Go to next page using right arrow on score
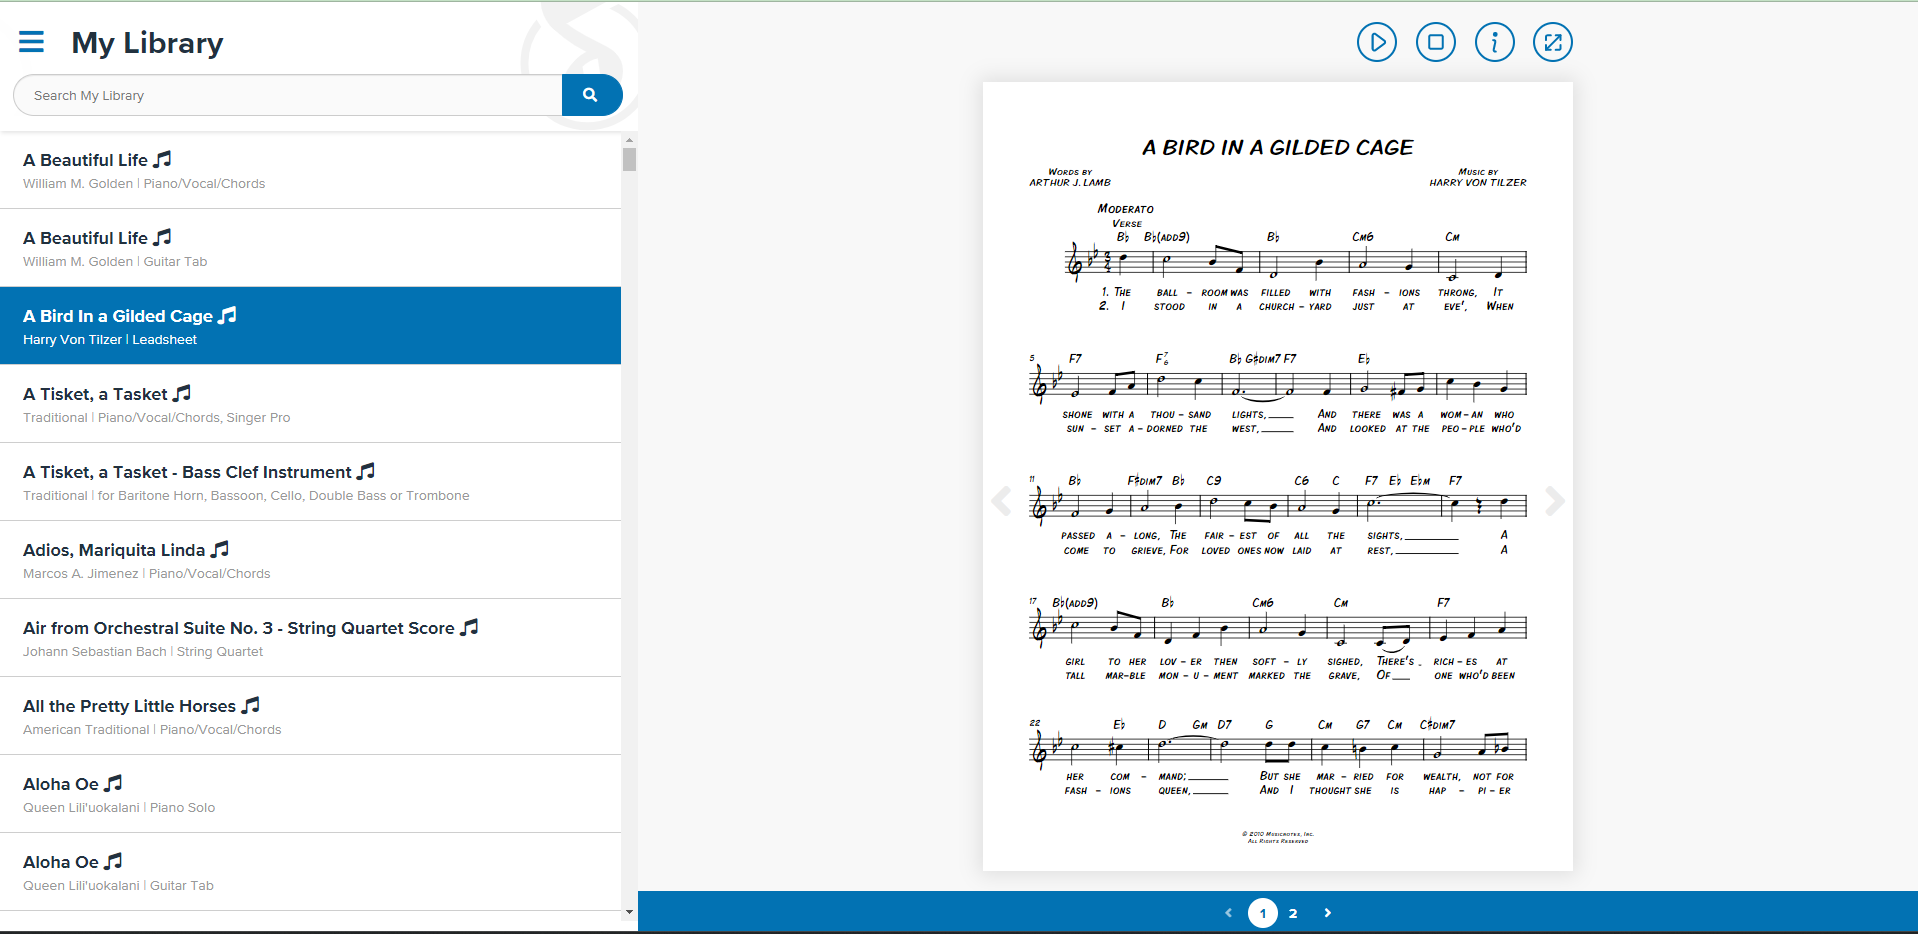Image resolution: width=1918 pixels, height=934 pixels. point(1554,501)
